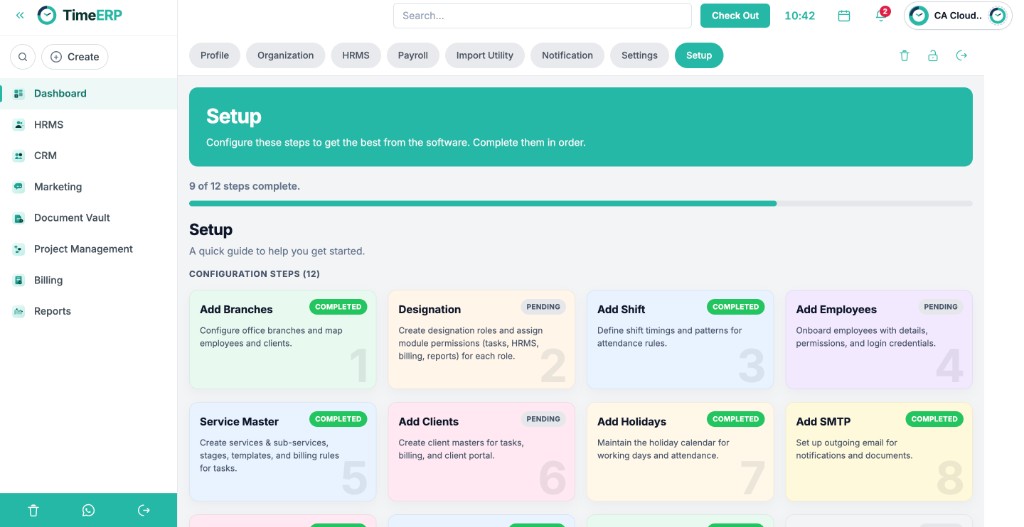This screenshot has height=527, width=1024.
Task: Collapse the sidebar with double-chevron icon
Action: point(20,15)
